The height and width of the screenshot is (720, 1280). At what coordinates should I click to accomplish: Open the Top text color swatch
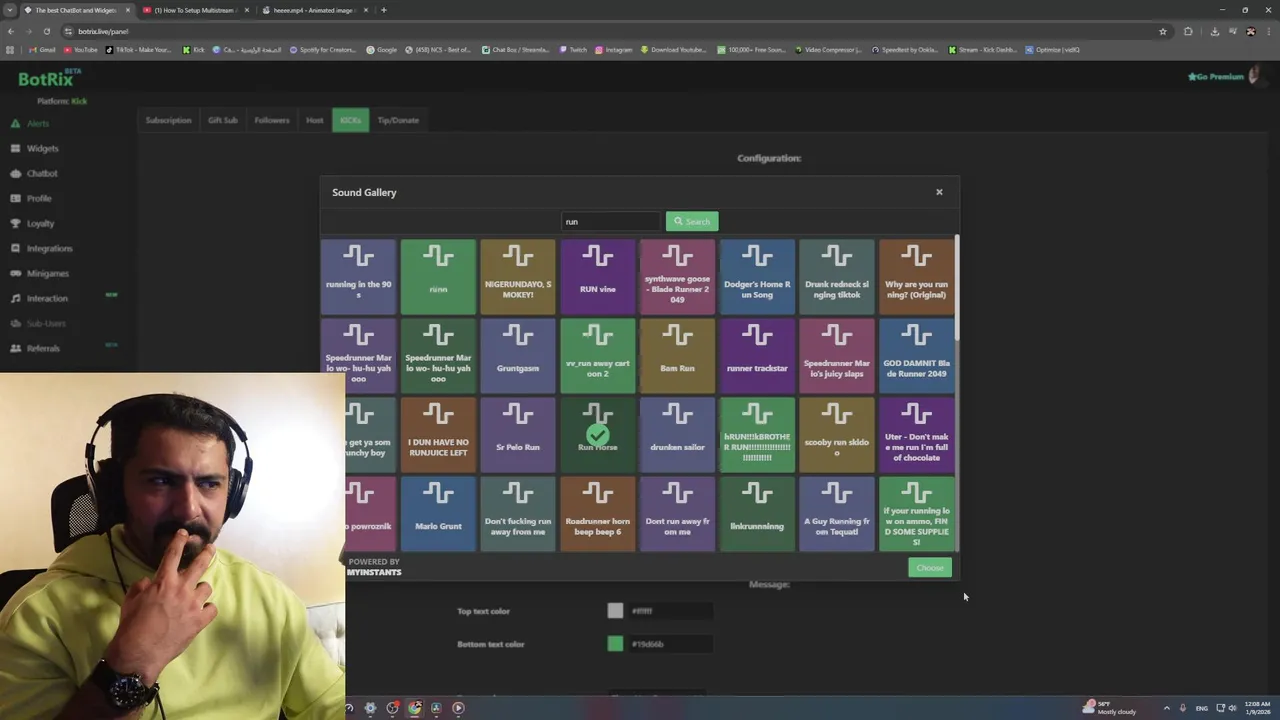tap(615, 611)
